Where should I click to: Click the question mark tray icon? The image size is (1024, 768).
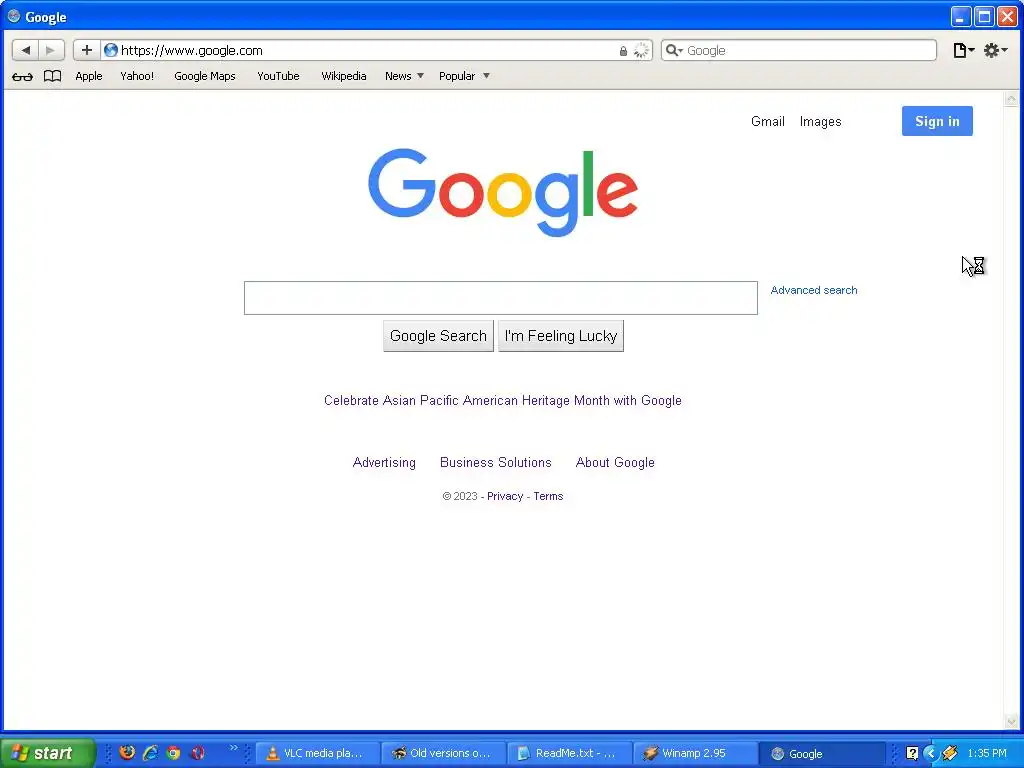(912, 753)
